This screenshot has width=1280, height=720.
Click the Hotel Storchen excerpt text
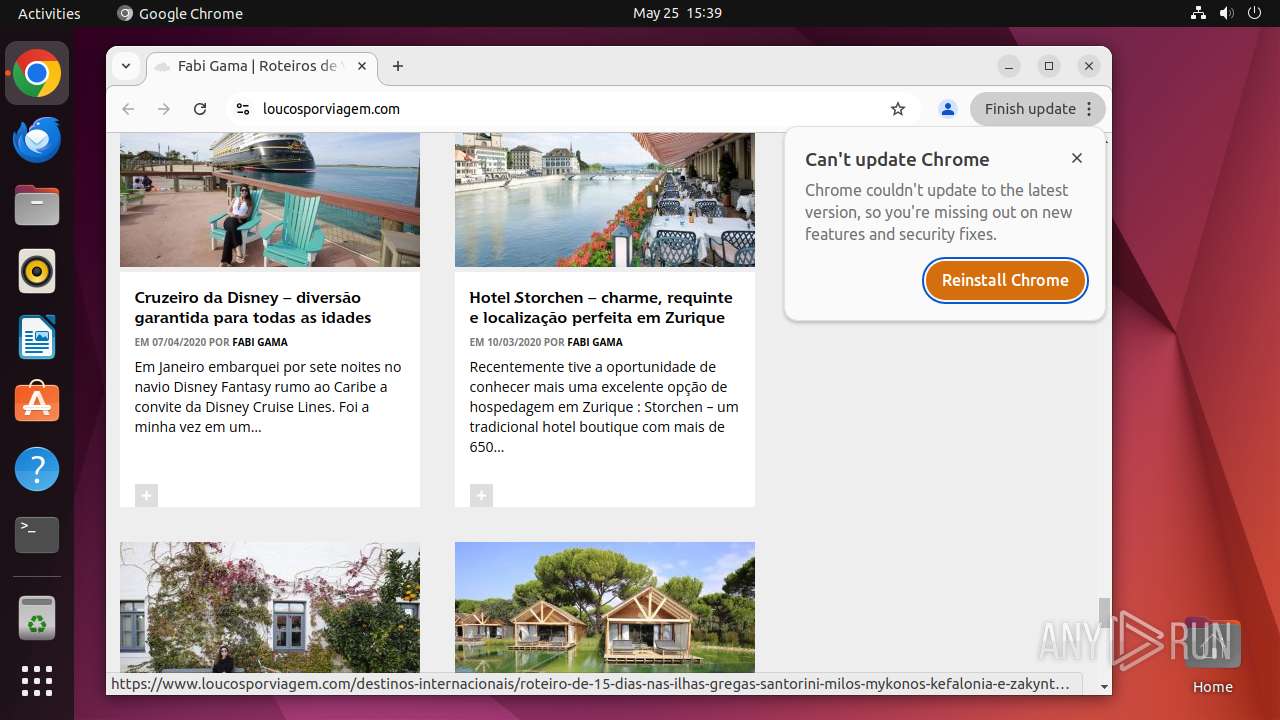pos(604,407)
